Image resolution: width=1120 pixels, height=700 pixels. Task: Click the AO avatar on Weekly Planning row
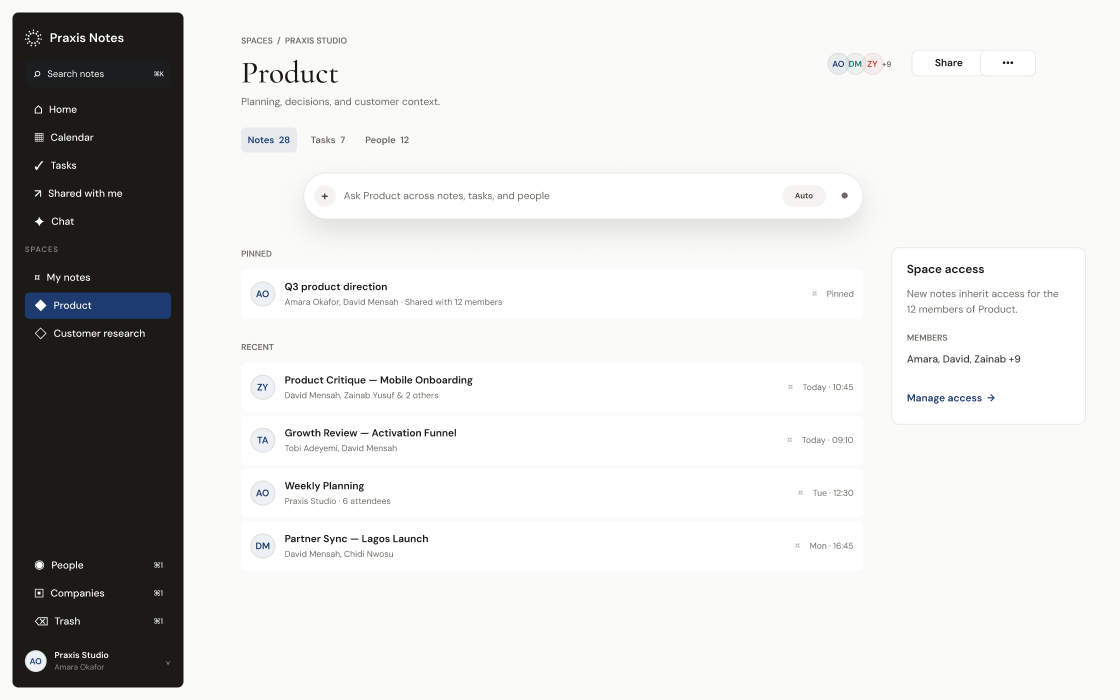263,493
